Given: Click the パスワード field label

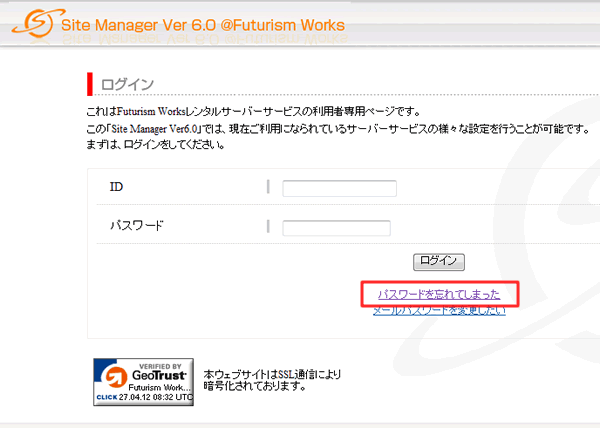Looking at the screenshot, I should click(x=136, y=226).
